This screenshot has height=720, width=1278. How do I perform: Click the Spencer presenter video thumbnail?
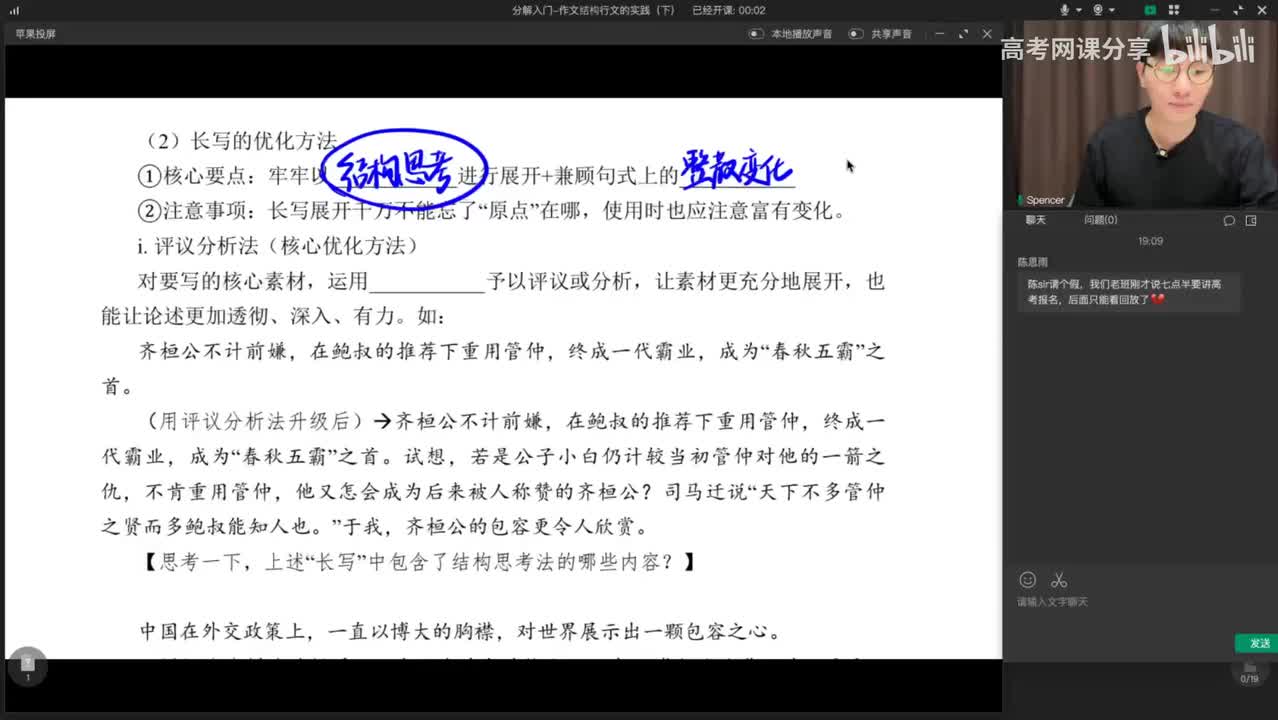pos(1141,113)
